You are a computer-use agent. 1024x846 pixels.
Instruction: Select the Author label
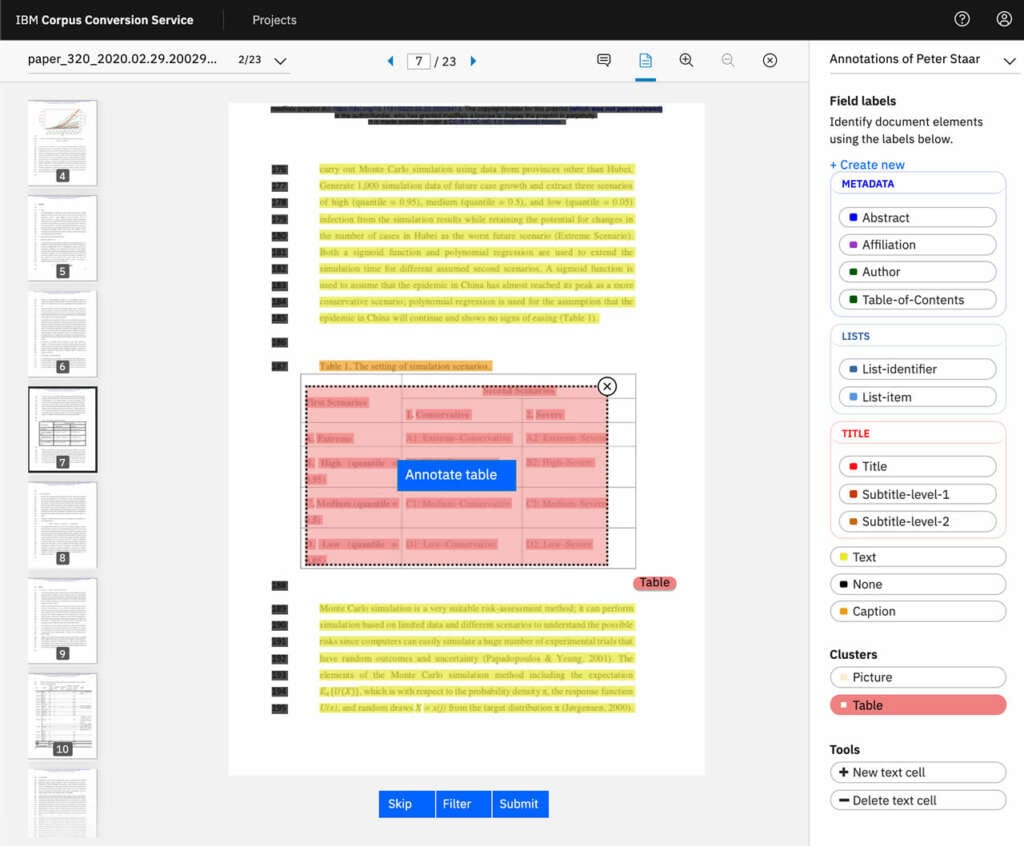point(917,272)
